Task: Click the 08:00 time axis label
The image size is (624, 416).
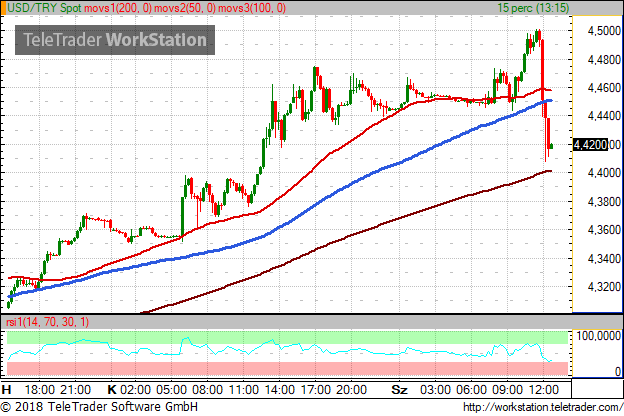Action: 207,389
